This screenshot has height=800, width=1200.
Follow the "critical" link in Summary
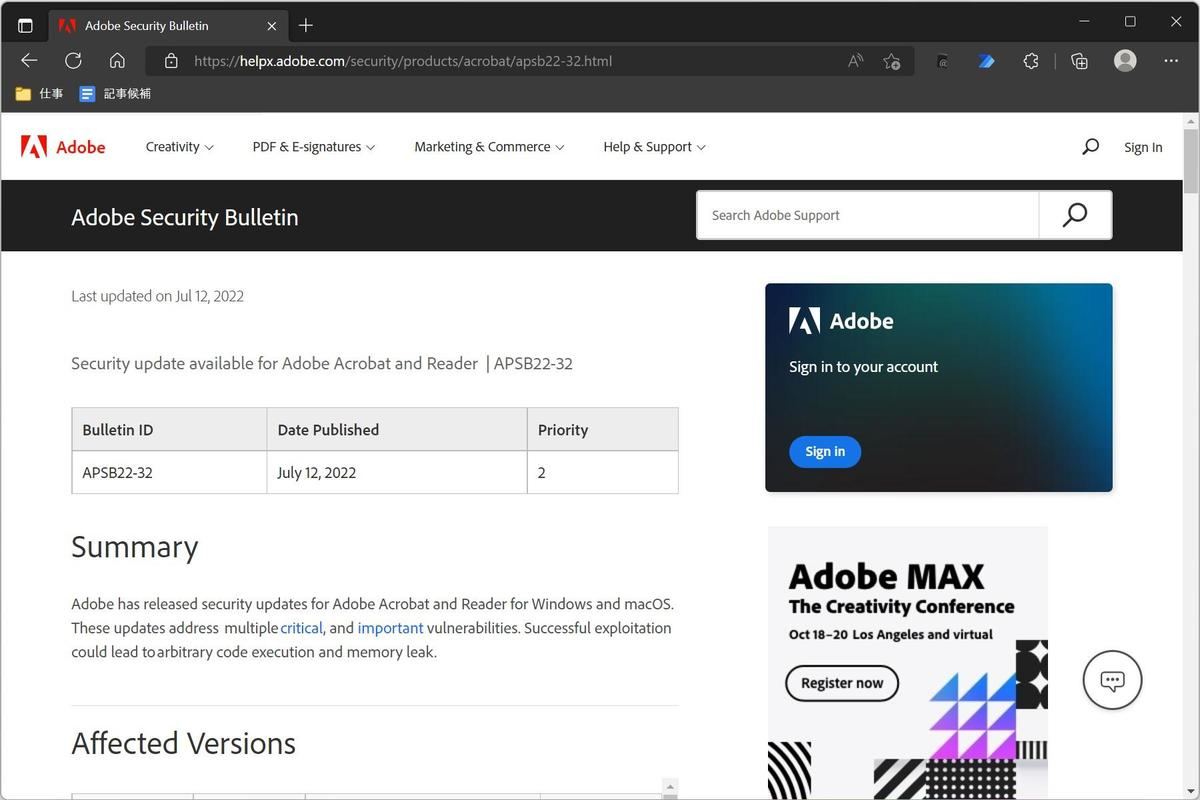tap(301, 628)
